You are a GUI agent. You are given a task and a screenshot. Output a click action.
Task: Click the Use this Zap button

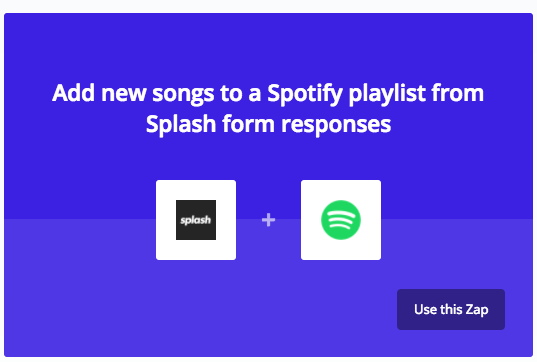pyautogui.click(x=451, y=309)
